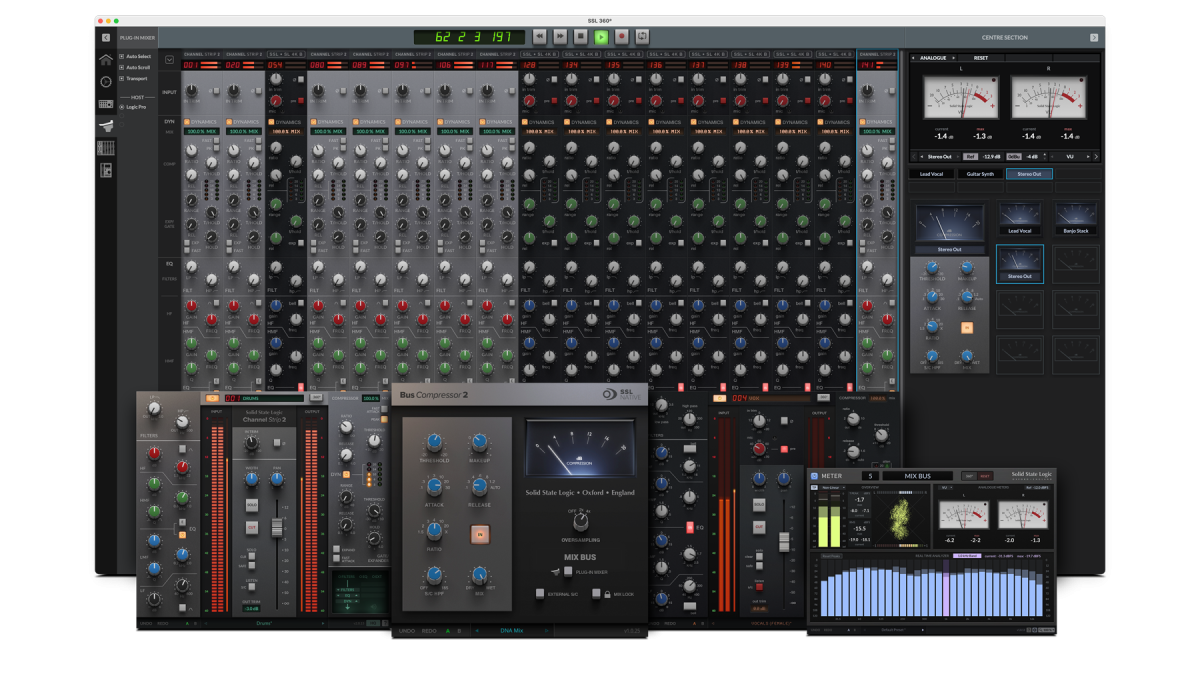
Task: Open the Stereo Out source selector
Action: (939, 156)
